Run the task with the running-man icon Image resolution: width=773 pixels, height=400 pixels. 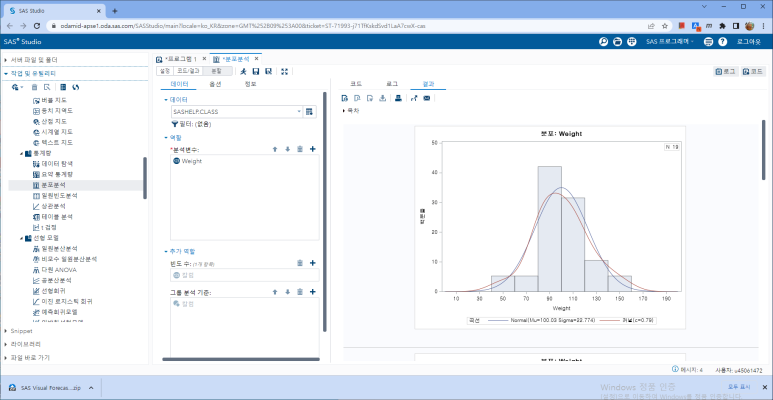click(x=243, y=72)
